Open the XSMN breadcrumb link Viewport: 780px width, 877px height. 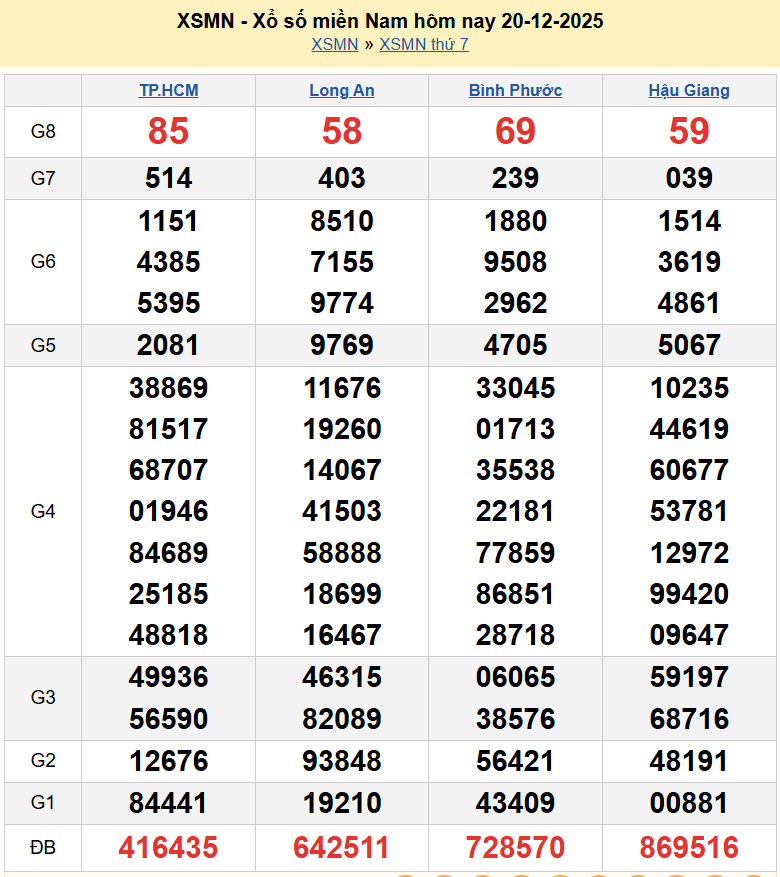334,44
